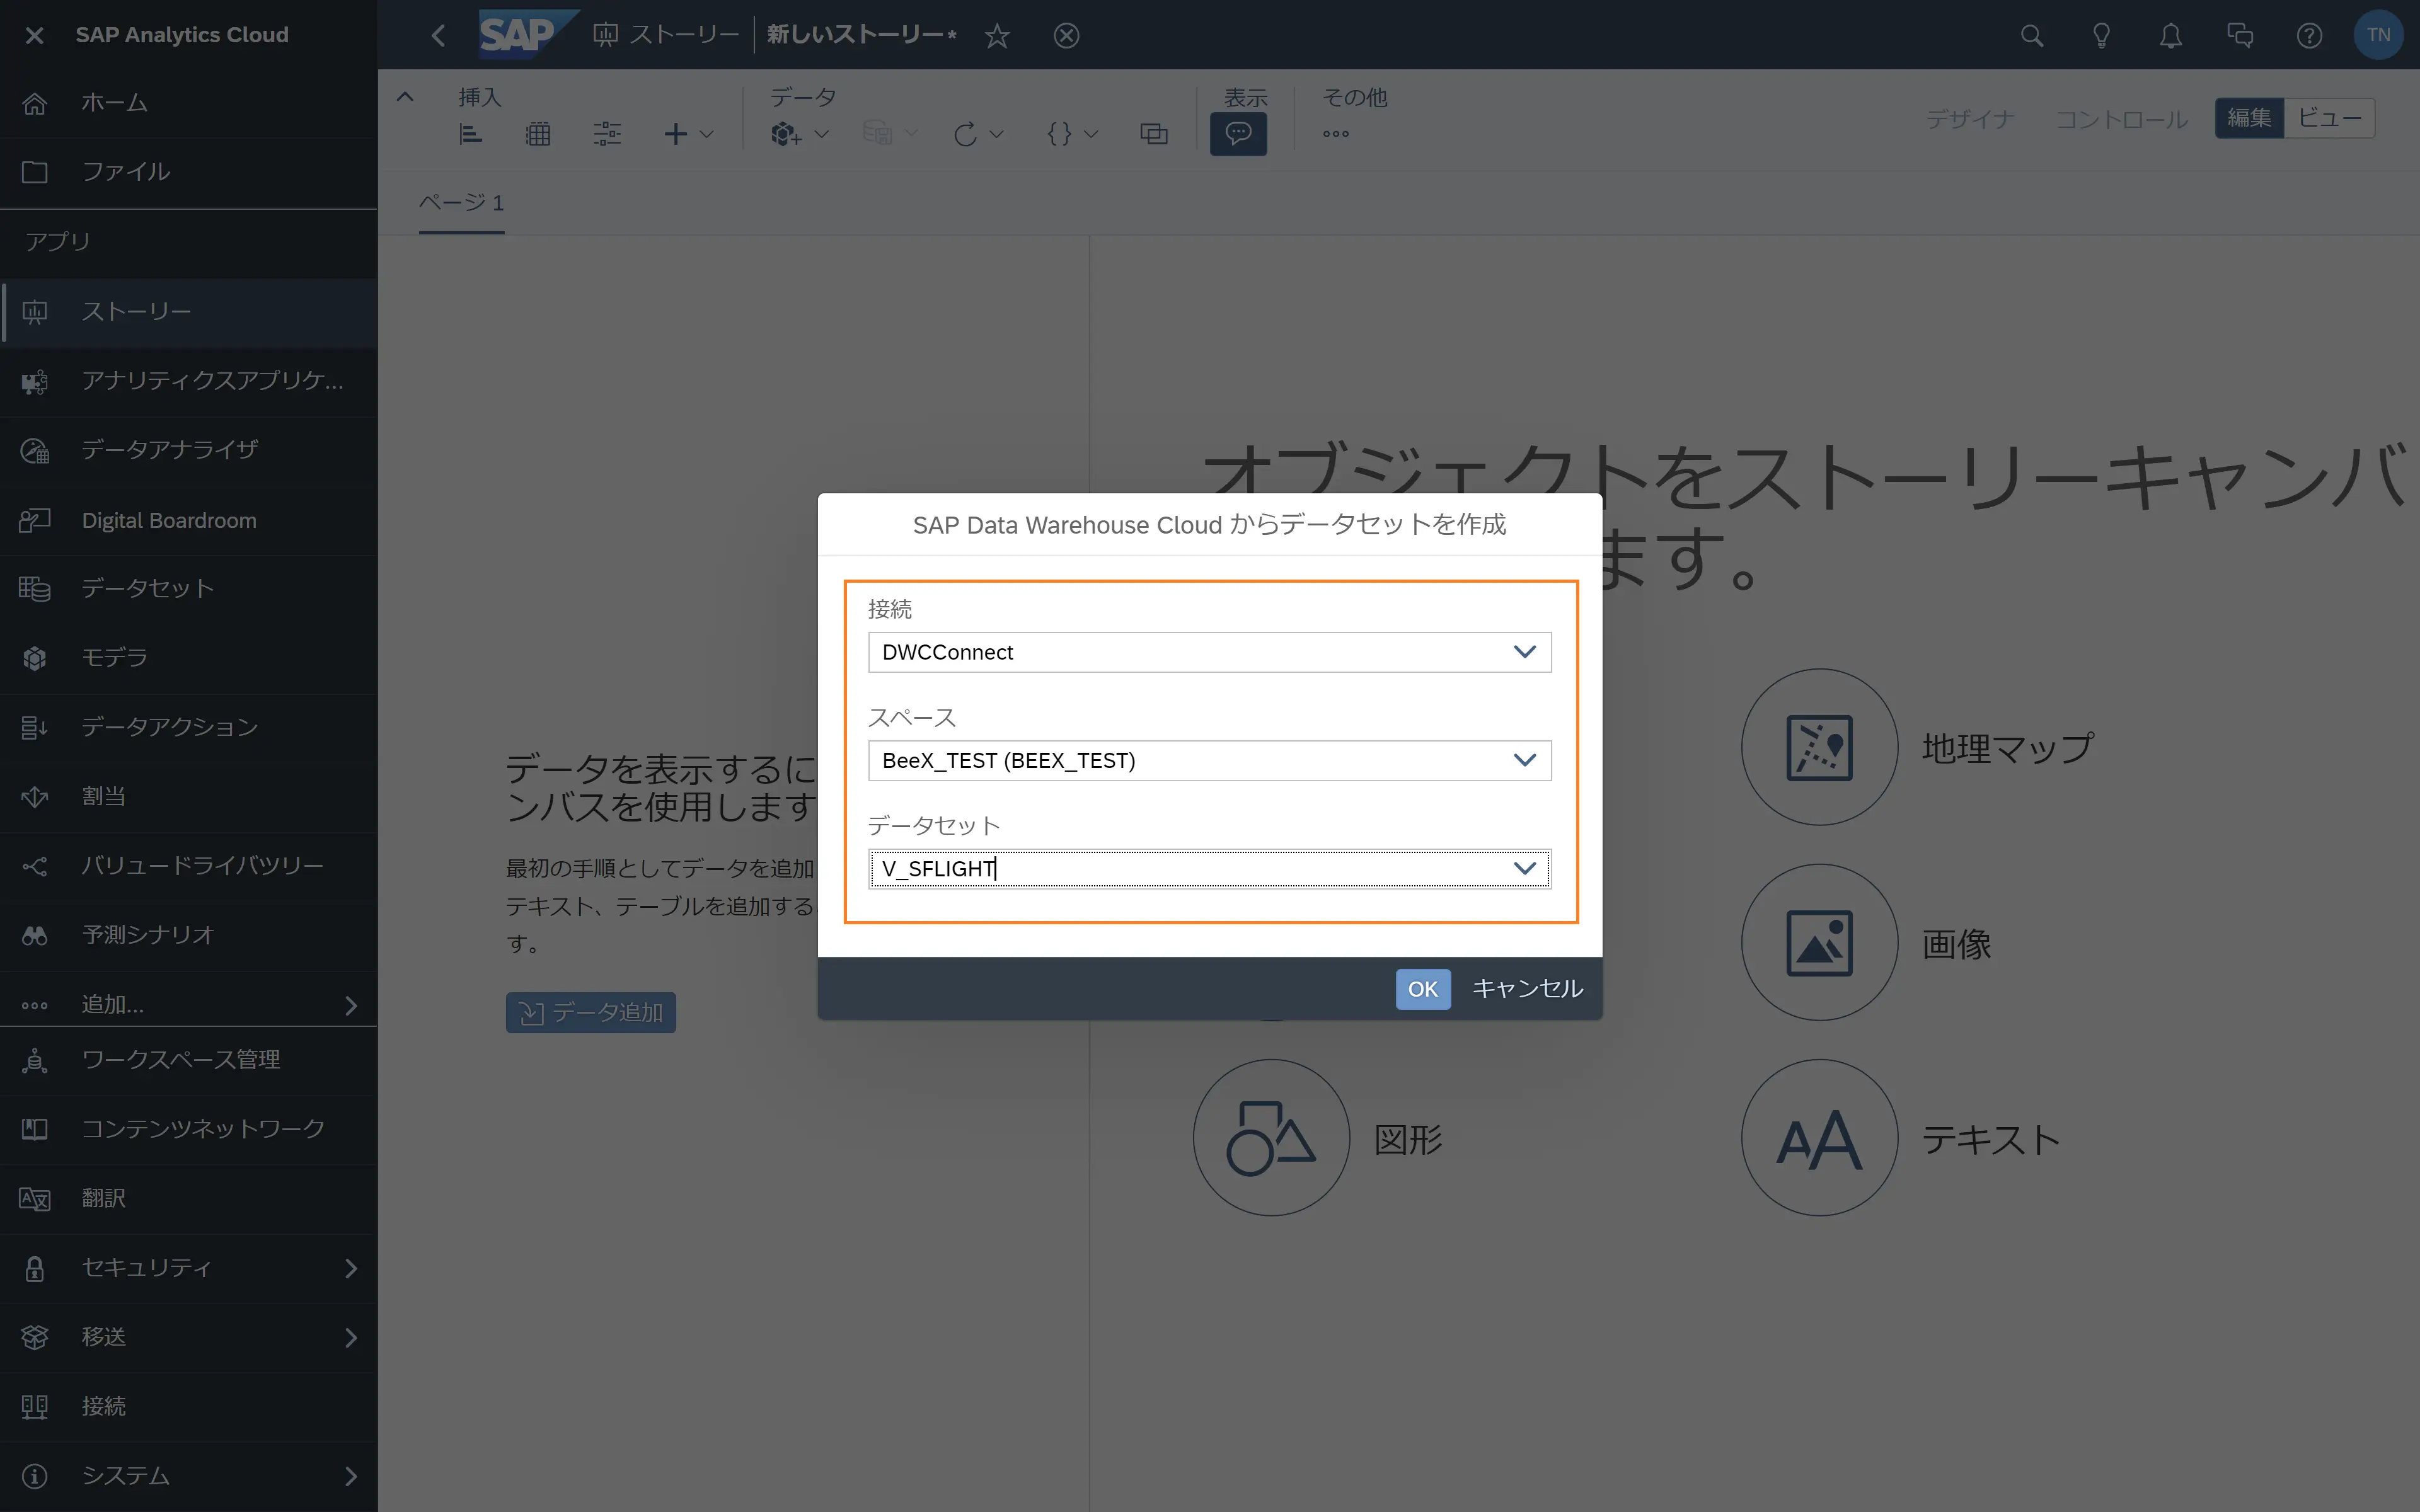
Task: Click the ストーリー breadcrumb in the header
Action: [666, 35]
